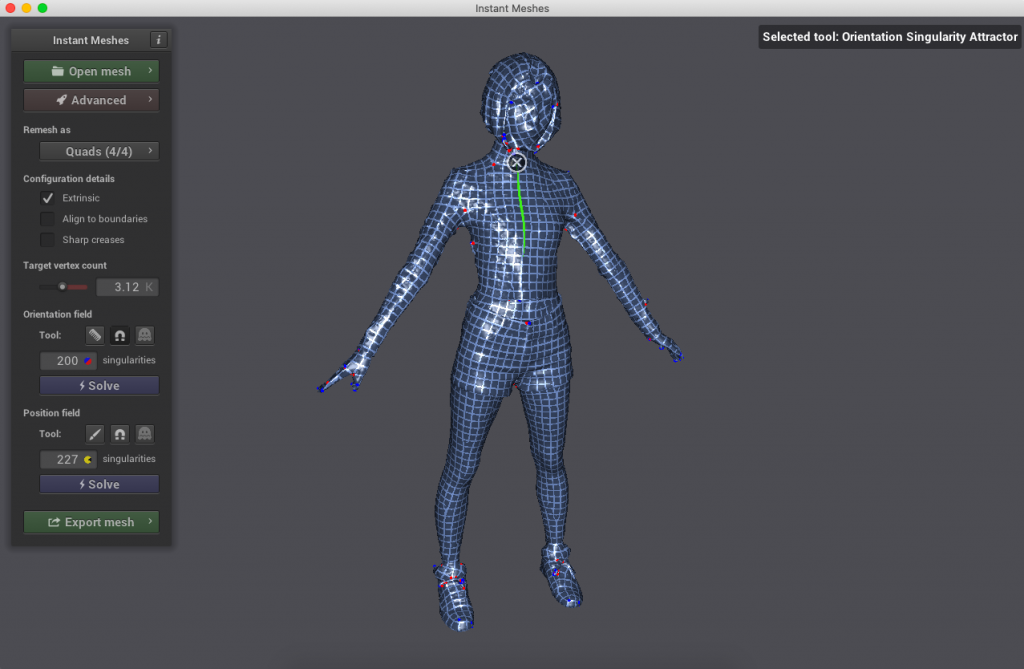Select the Orientation field comb tool
Viewport: 1024px width, 669px height.
click(94, 335)
